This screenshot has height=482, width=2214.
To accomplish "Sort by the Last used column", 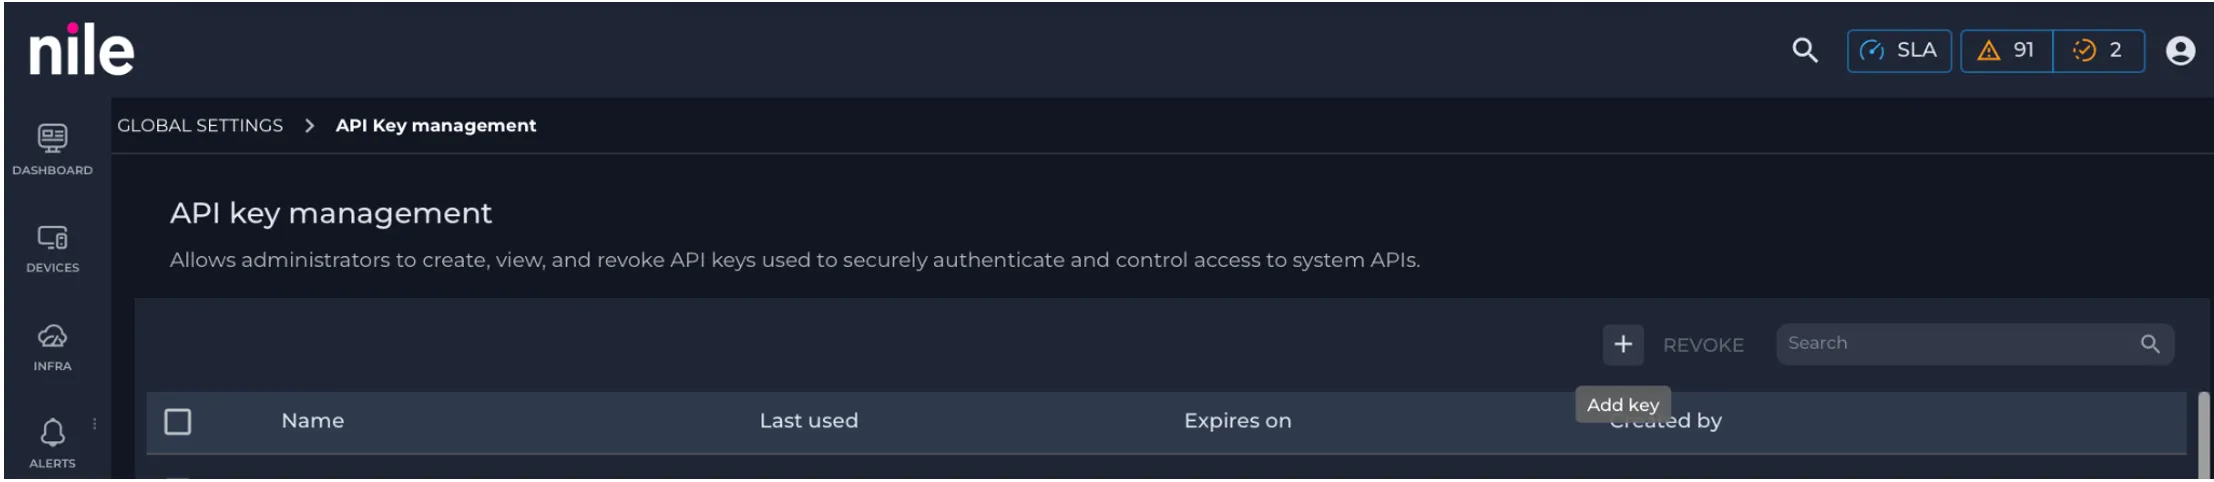I will (808, 421).
